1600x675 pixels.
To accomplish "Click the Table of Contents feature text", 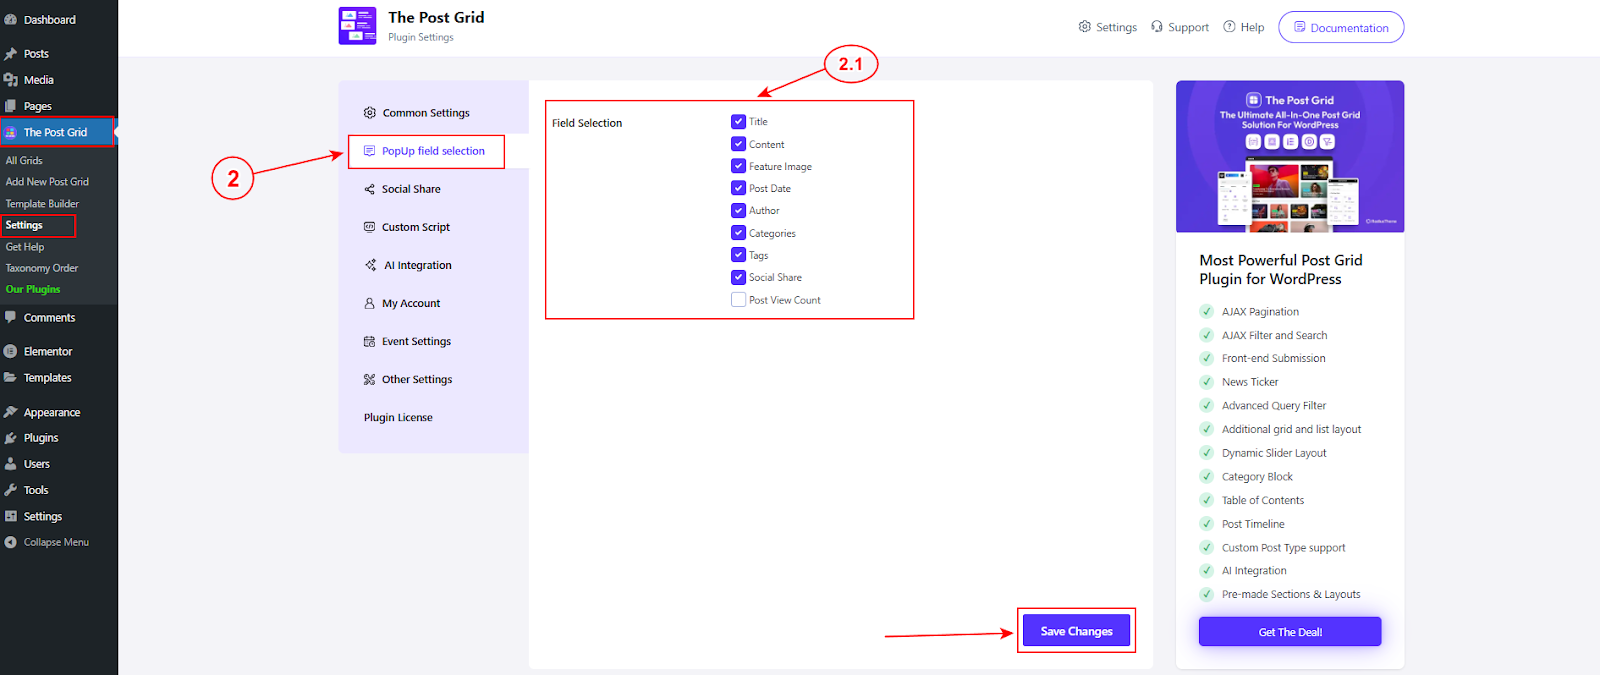I will (x=1263, y=500).
